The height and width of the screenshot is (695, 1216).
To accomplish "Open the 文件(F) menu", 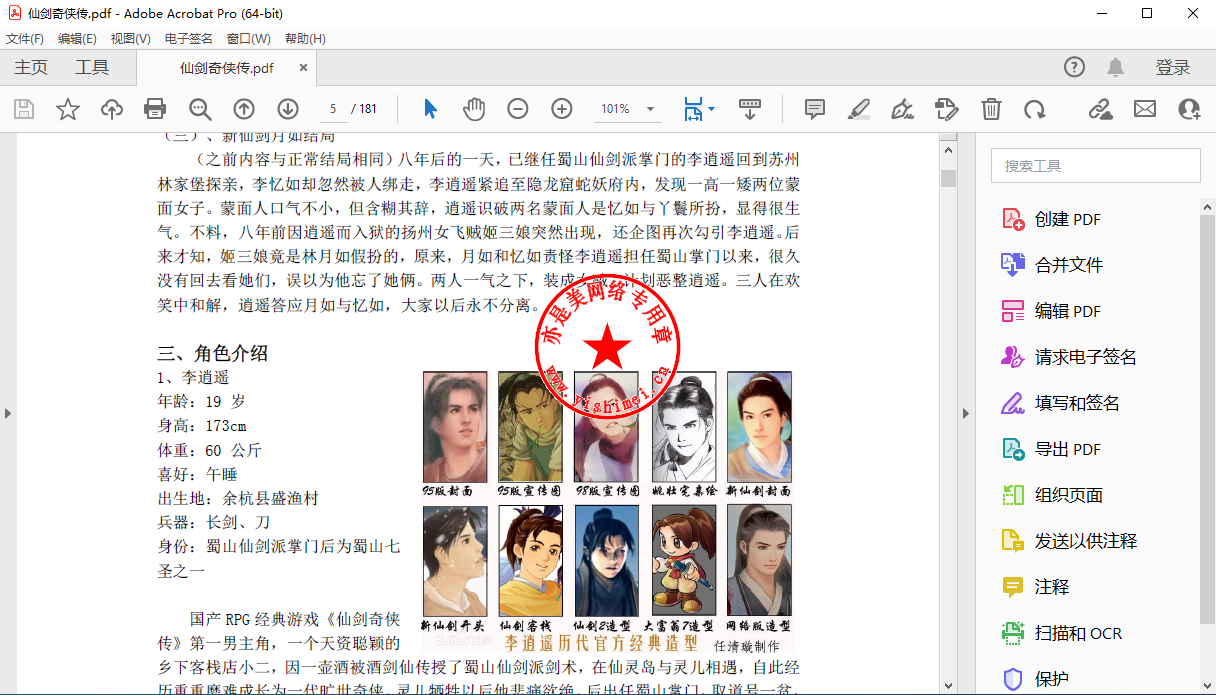I will [x=25, y=39].
